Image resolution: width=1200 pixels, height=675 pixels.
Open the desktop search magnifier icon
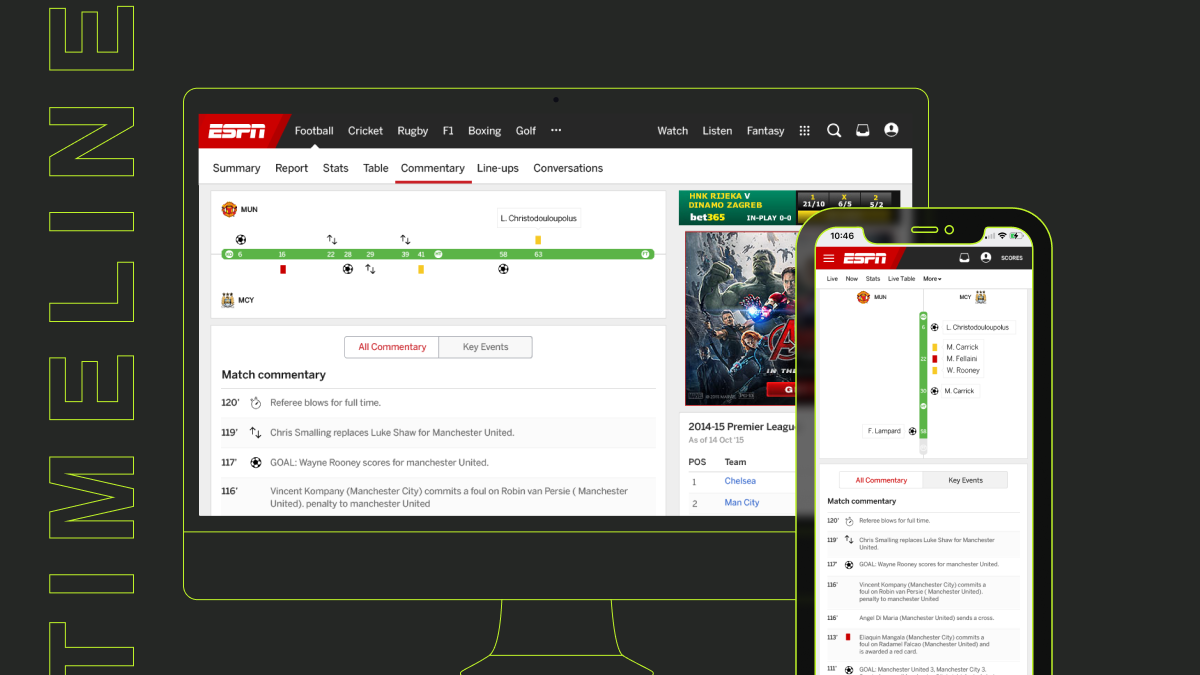[834, 130]
